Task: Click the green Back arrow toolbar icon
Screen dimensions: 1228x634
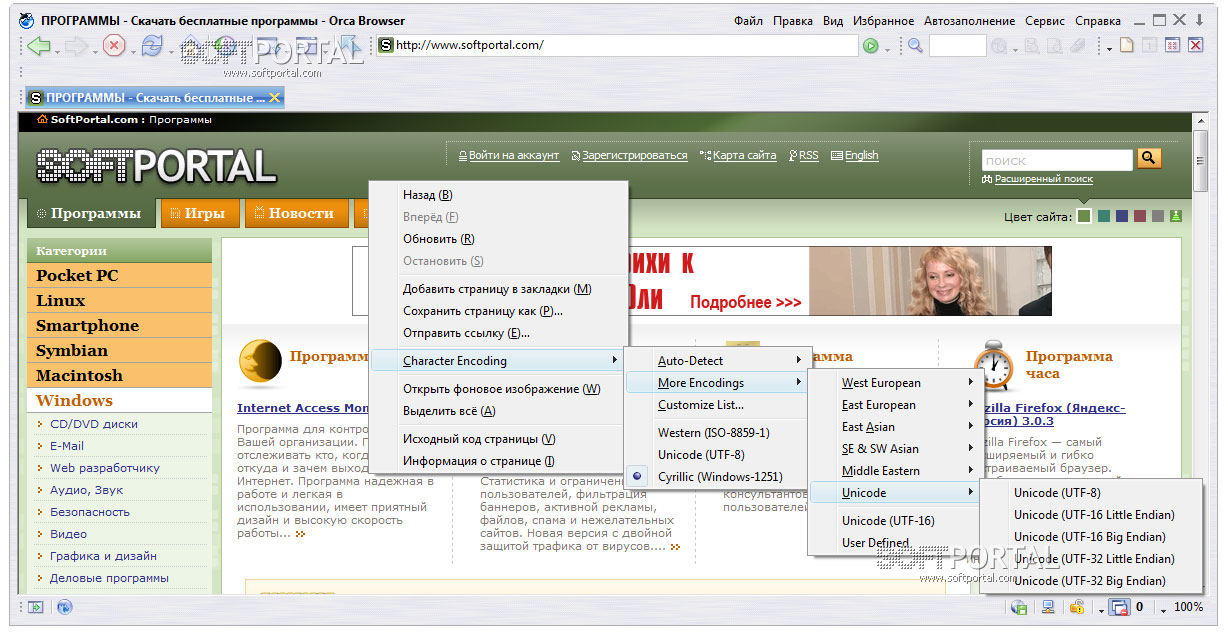Action: click(39, 45)
